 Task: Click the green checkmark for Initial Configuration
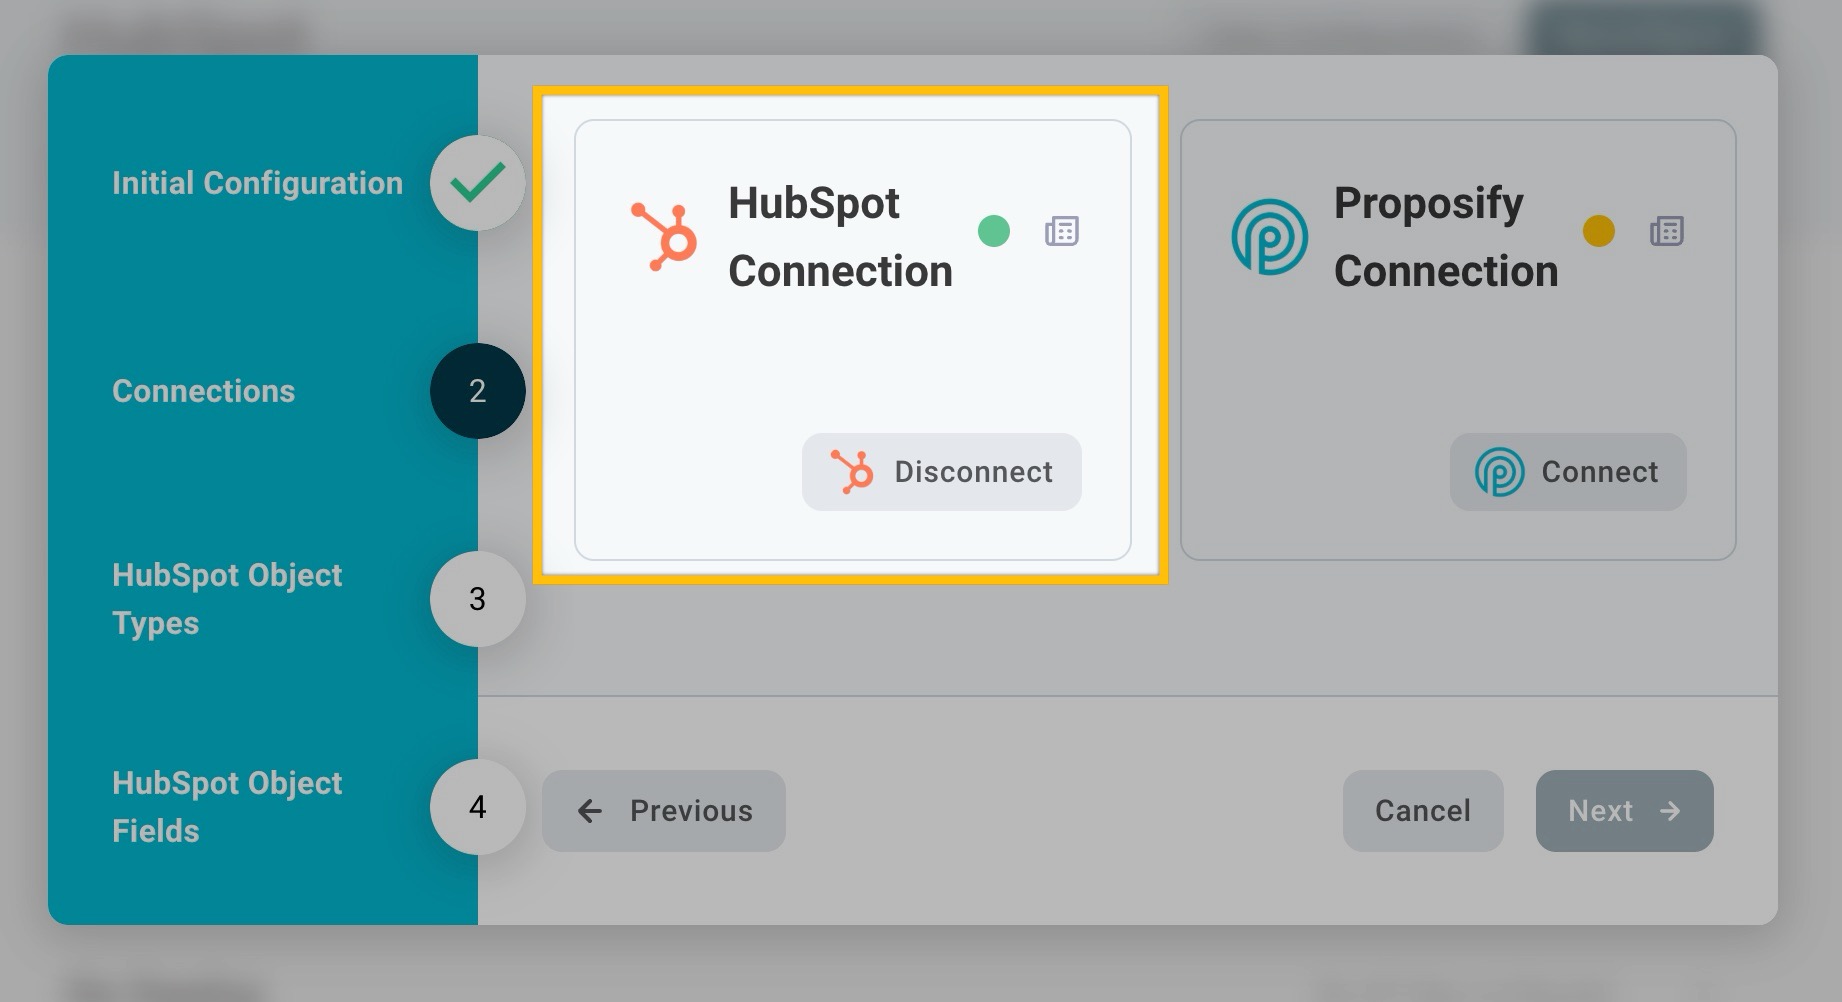coord(477,183)
